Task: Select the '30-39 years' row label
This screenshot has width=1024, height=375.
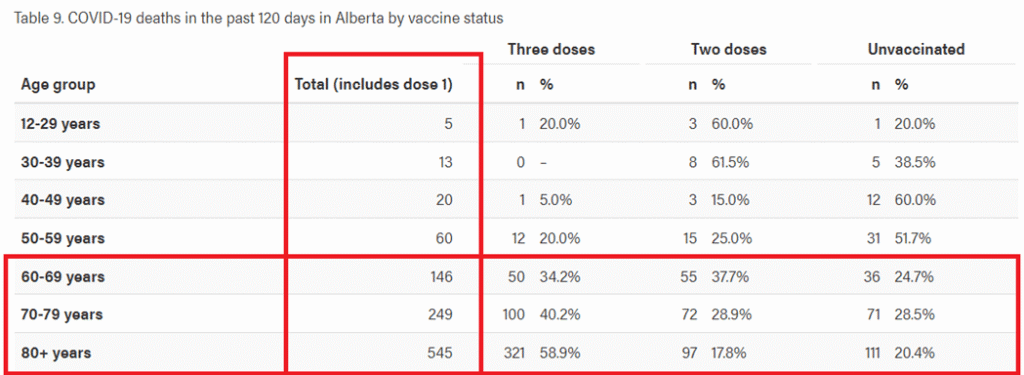Action: point(63,162)
